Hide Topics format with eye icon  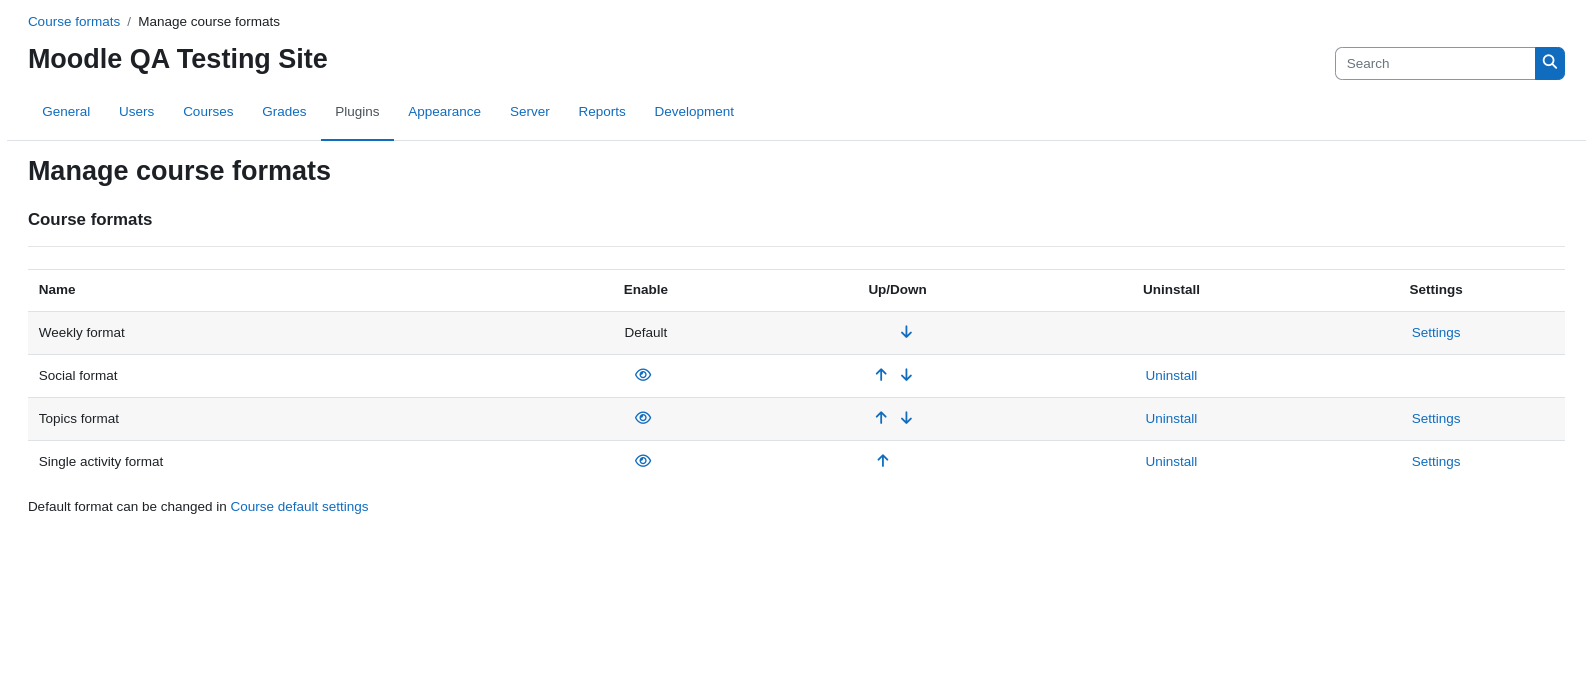643,418
